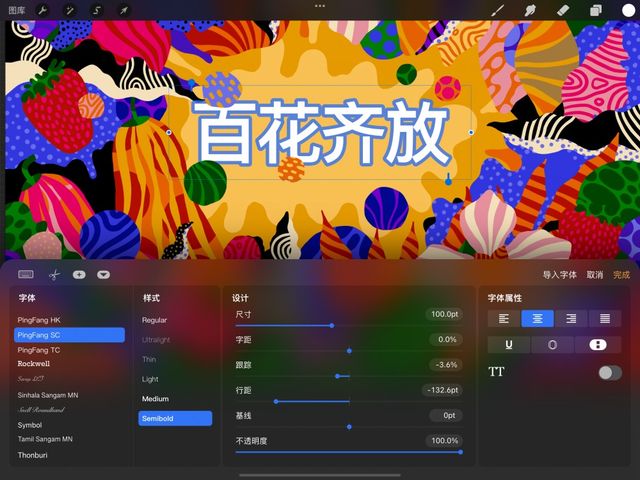640x480 pixels.
Task: Select the Eraser tool
Action: (562, 10)
